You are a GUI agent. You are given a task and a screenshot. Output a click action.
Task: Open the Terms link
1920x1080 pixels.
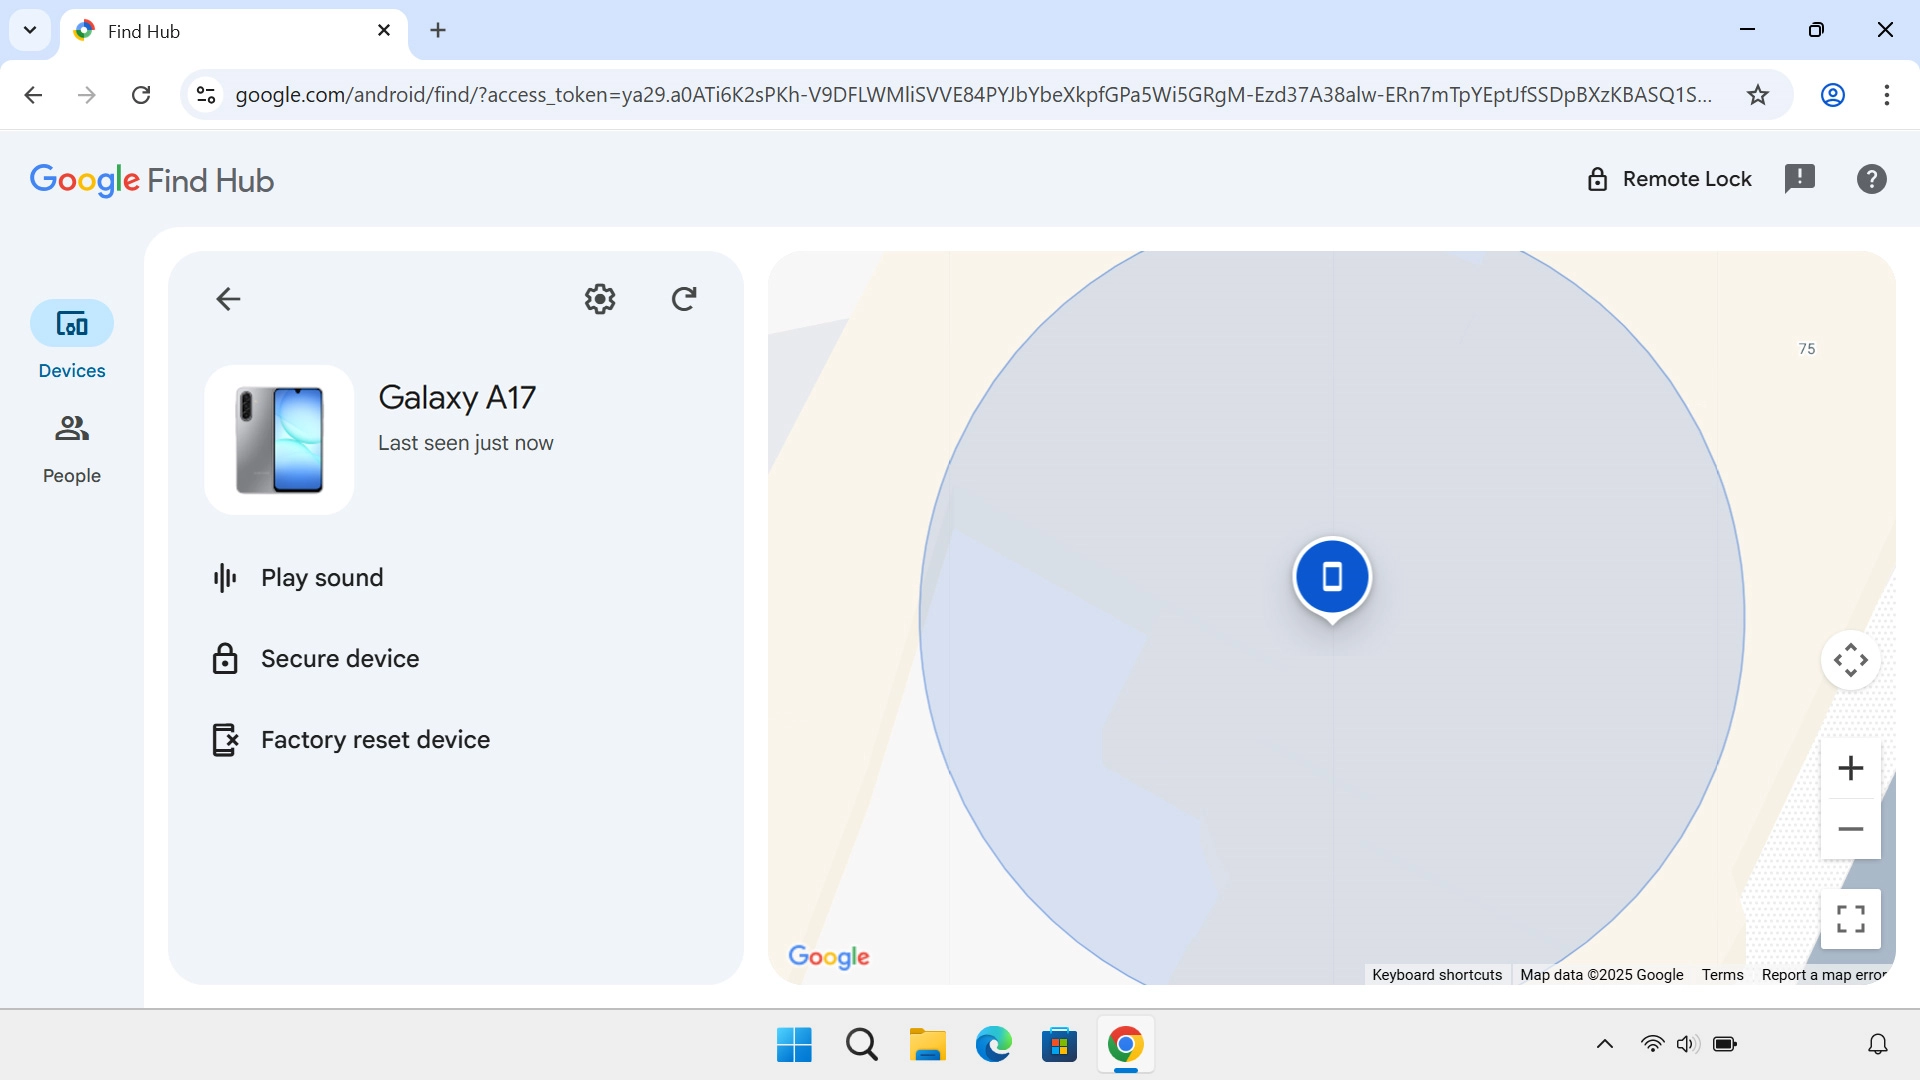(1722, 974)
